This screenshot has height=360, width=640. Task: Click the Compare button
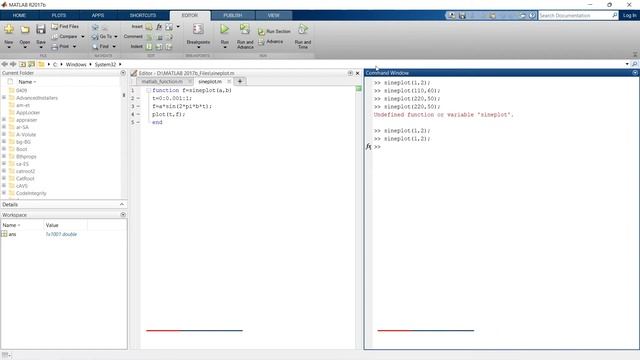(64, 37)
